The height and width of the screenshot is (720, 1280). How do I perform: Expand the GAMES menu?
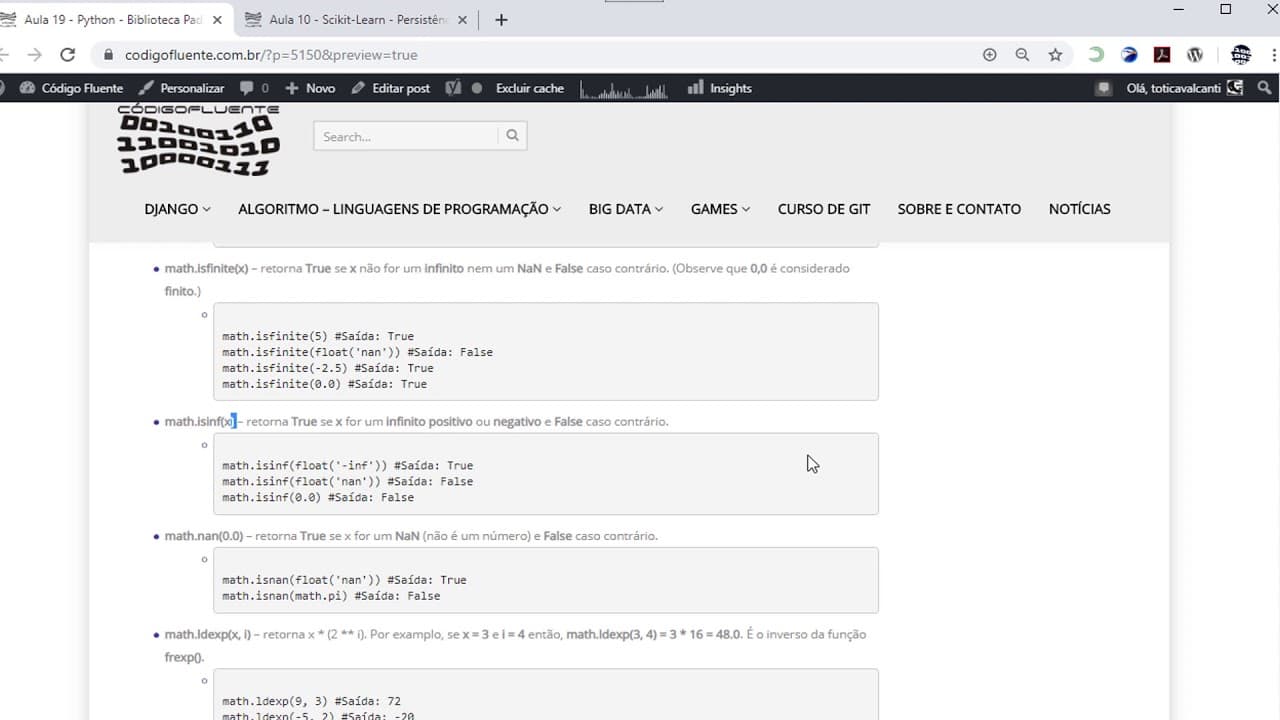coord(720,209)
